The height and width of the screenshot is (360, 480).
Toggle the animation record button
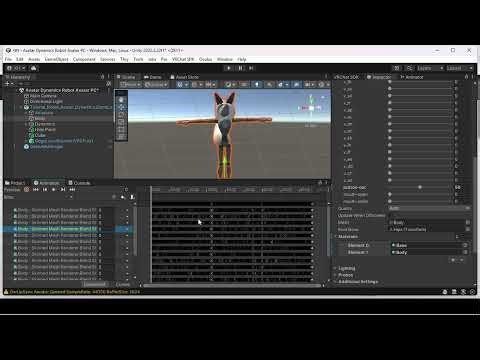coord(26,189)
